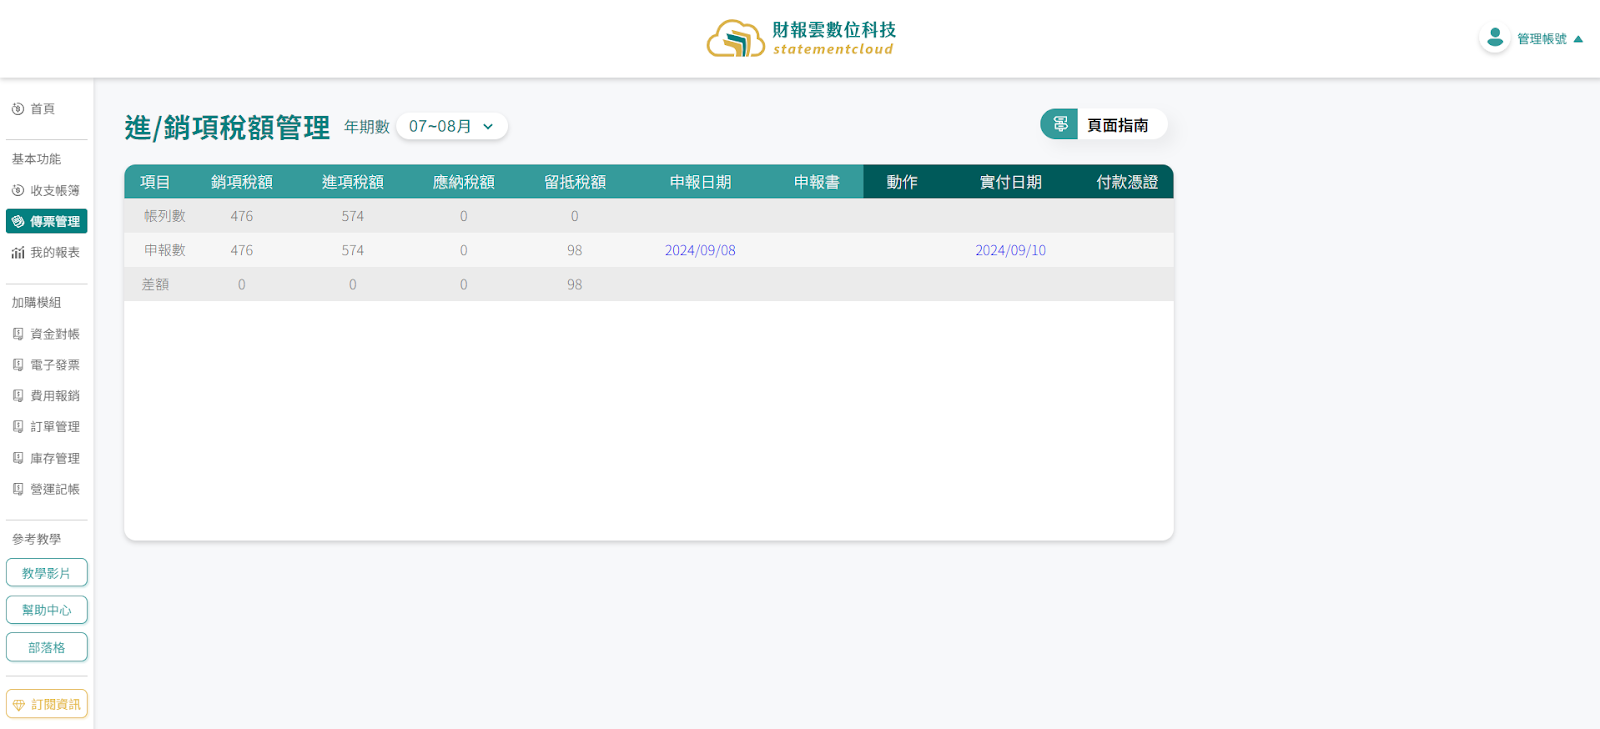Open the 幫助中心 button
This screenshot has width=1600, height=729.
tap(47, 610)
